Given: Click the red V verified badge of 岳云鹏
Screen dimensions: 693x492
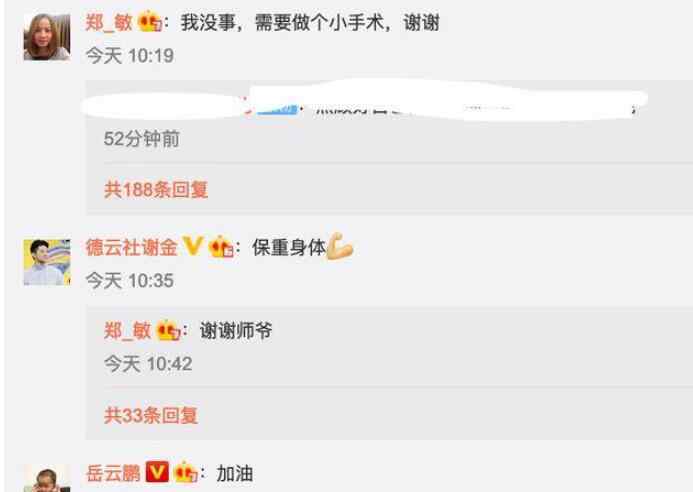Looking at the screenshot, I should [x=157, y=472].
